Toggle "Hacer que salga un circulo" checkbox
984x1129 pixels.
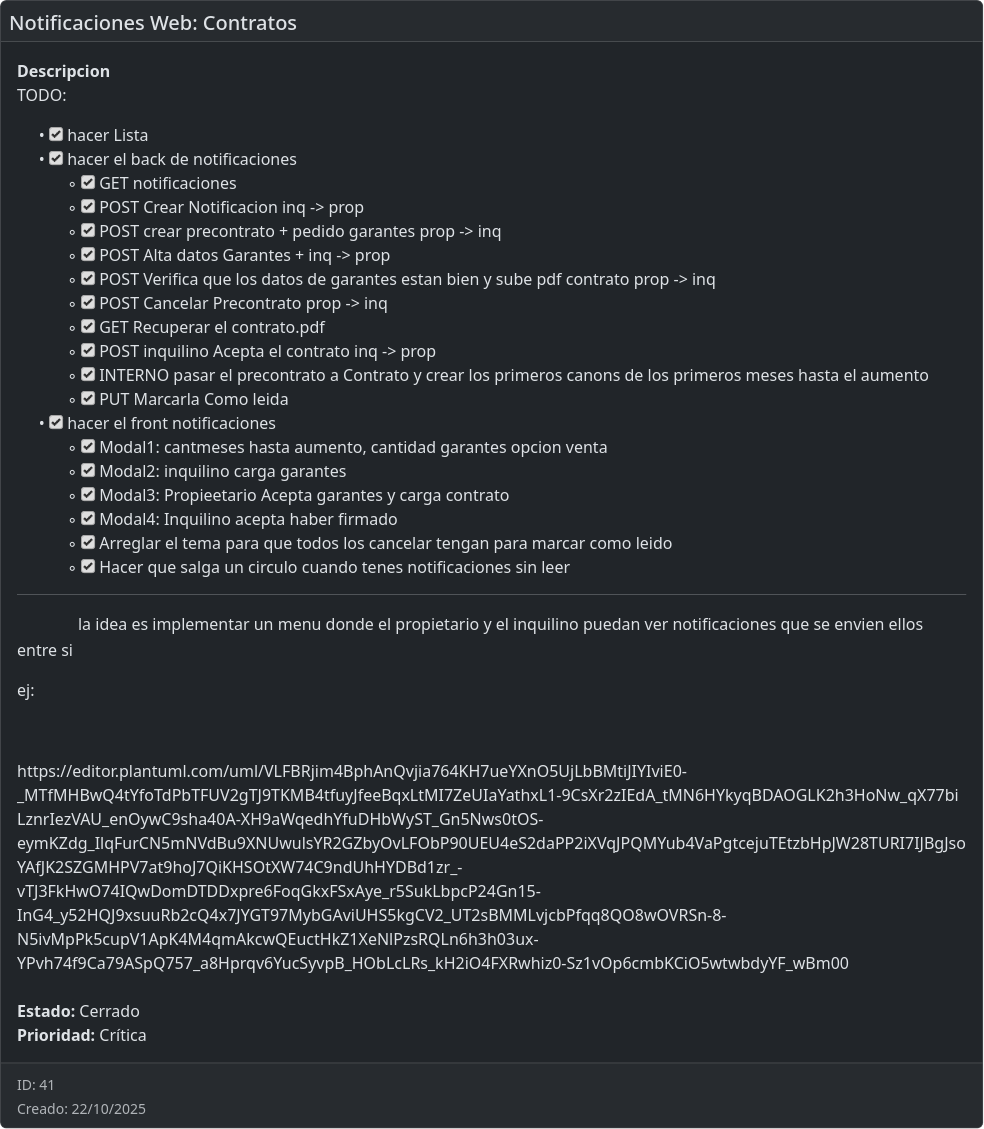(x=88, y=566)
